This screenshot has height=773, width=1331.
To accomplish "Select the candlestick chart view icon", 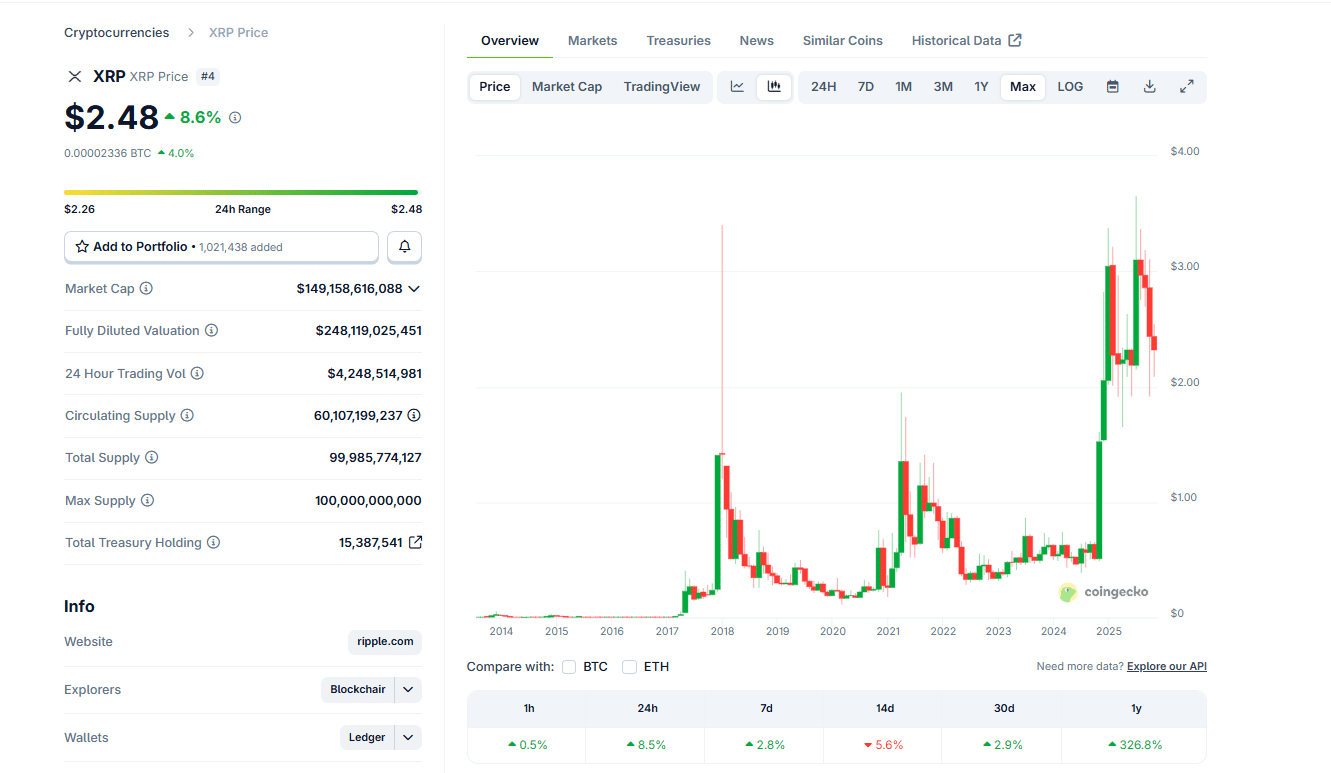I will 774,87.
